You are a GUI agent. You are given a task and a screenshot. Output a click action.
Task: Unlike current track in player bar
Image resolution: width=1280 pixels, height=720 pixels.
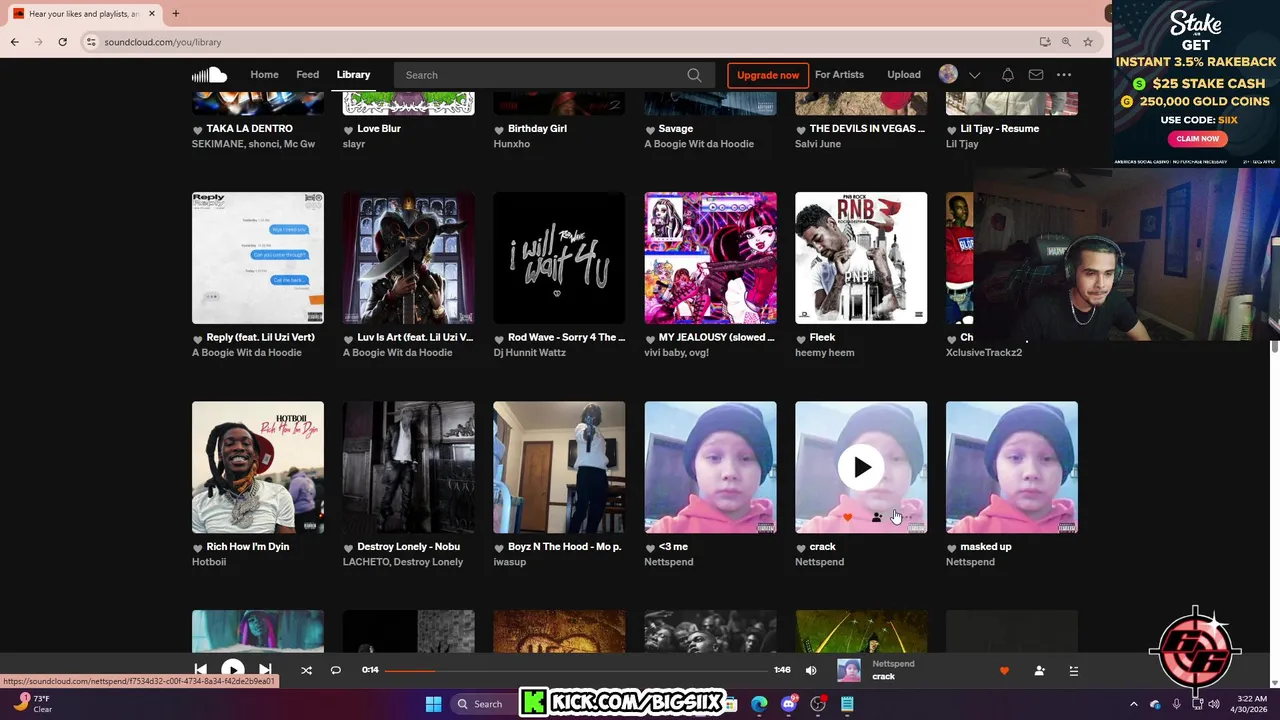point(1004,671)
